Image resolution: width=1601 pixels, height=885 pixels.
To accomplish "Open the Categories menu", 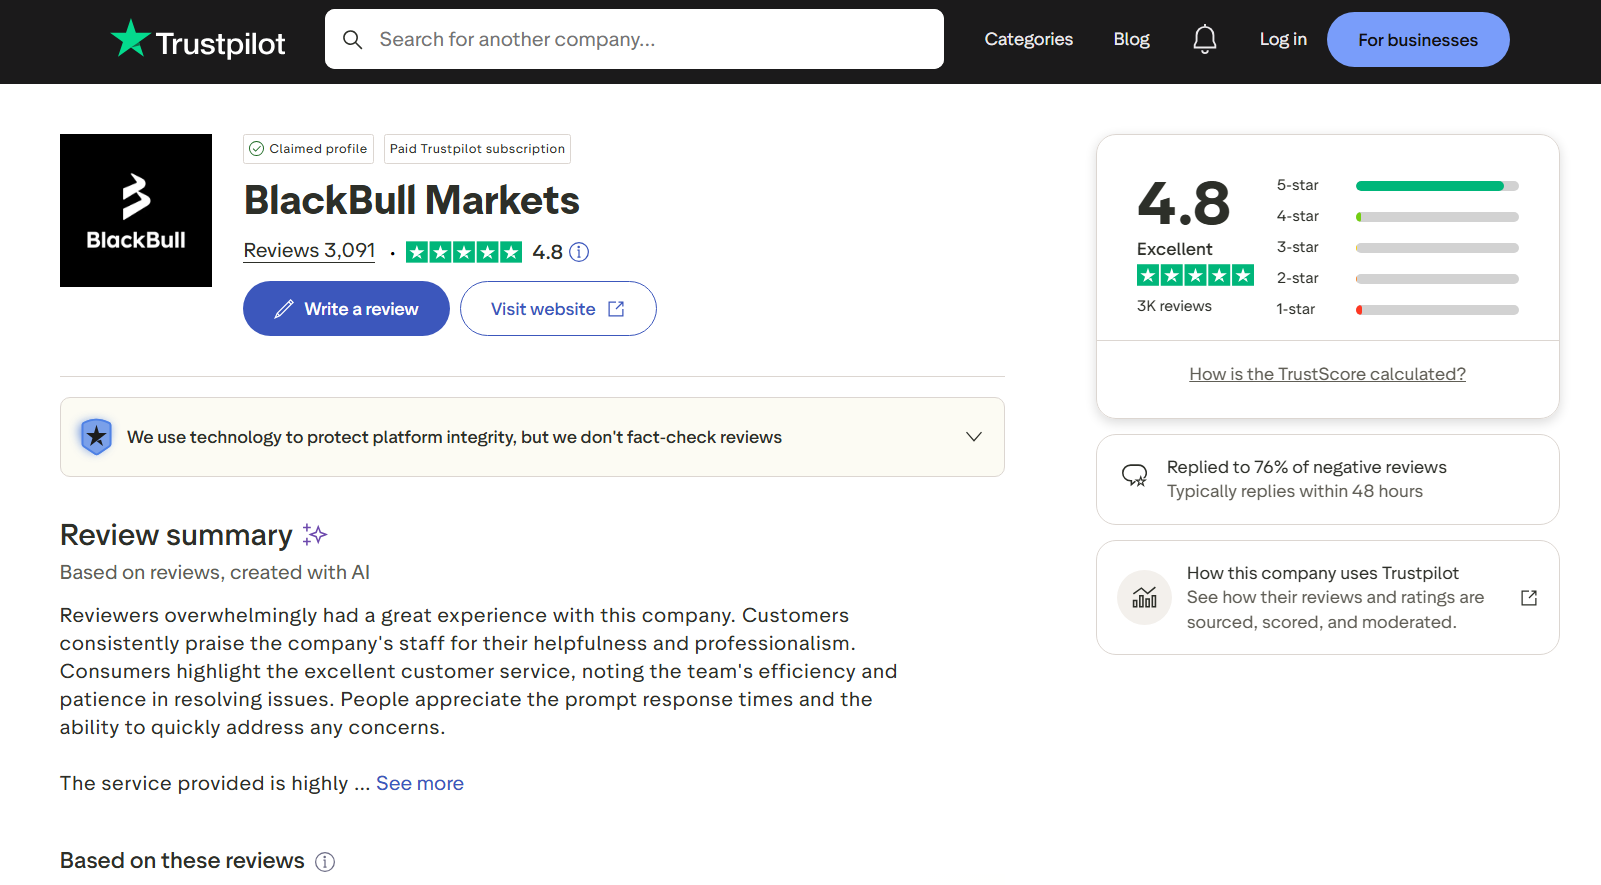I will coord(1028,39).
